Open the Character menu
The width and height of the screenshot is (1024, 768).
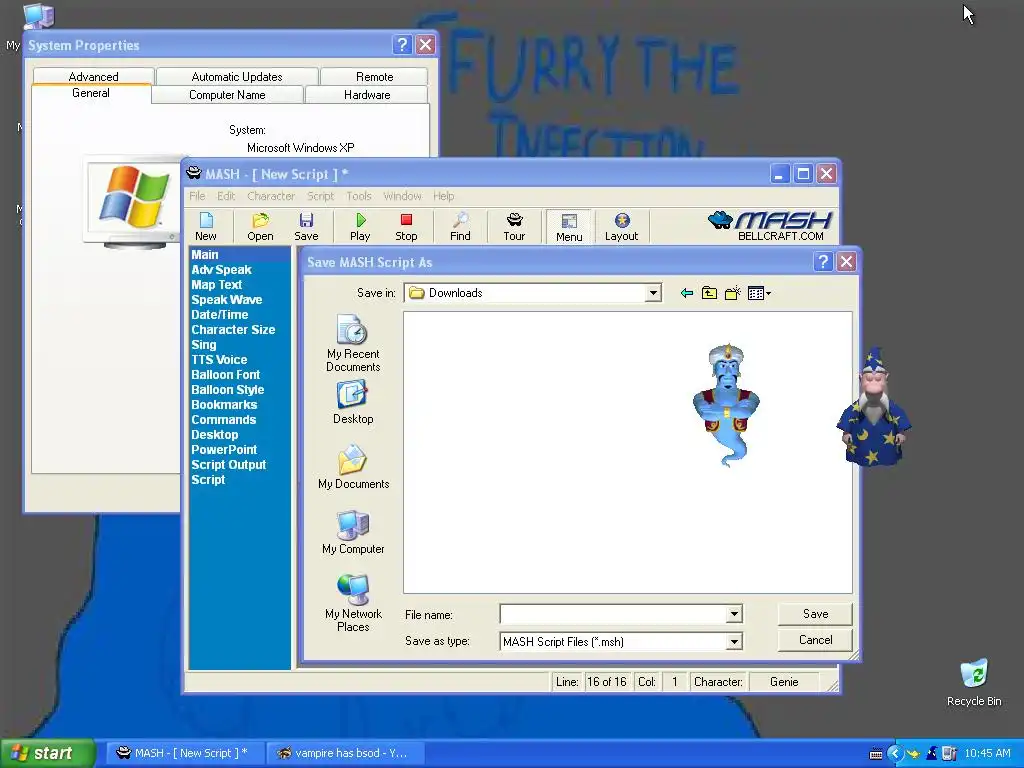pyautogui.click(x=271, y=196)
